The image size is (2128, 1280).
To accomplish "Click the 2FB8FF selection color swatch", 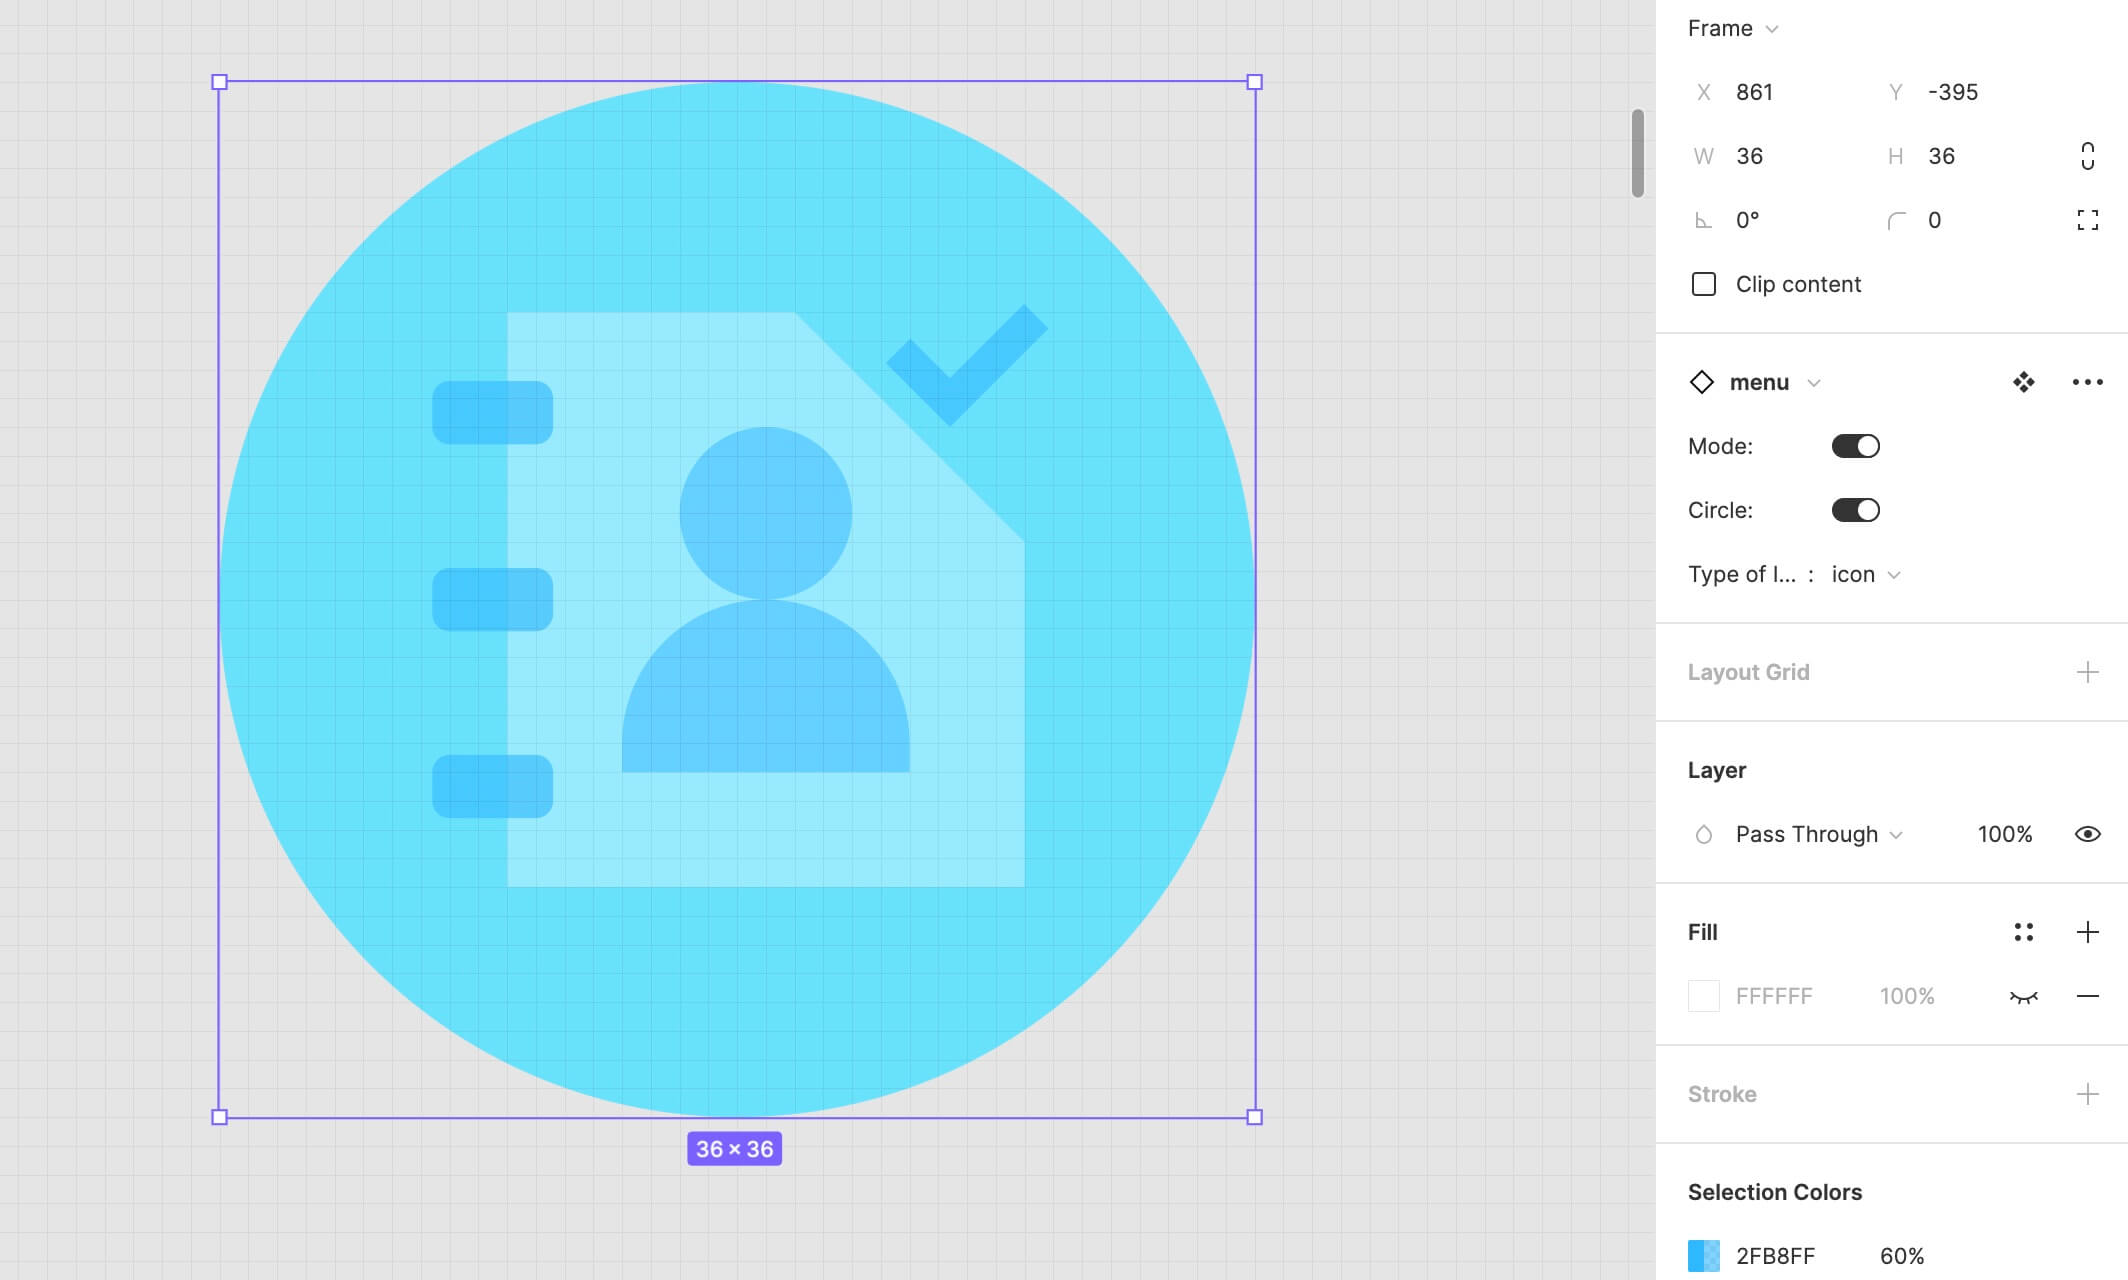I will (x=1703, y=1256).
